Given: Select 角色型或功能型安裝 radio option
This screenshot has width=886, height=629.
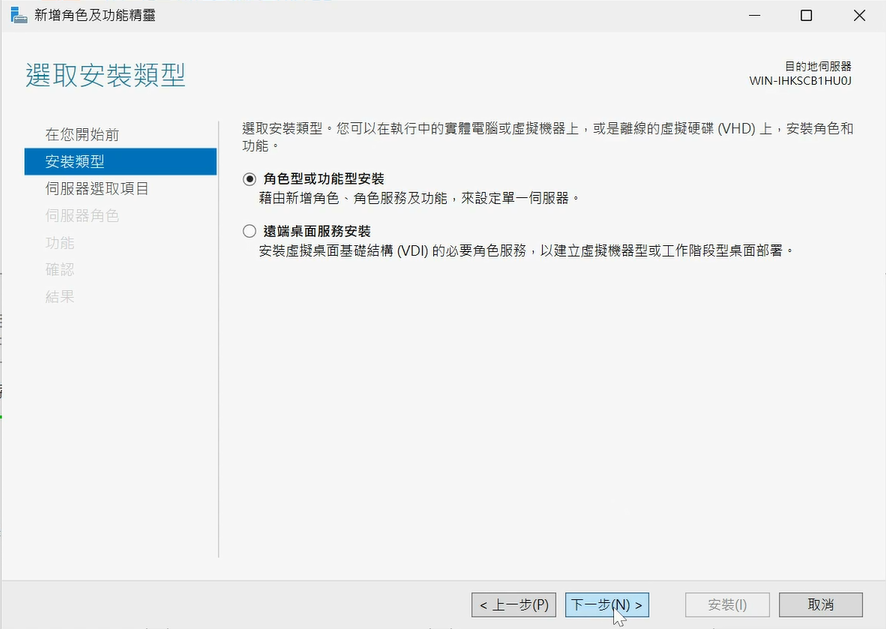Looking at the screenshot, I should point(249,179).
